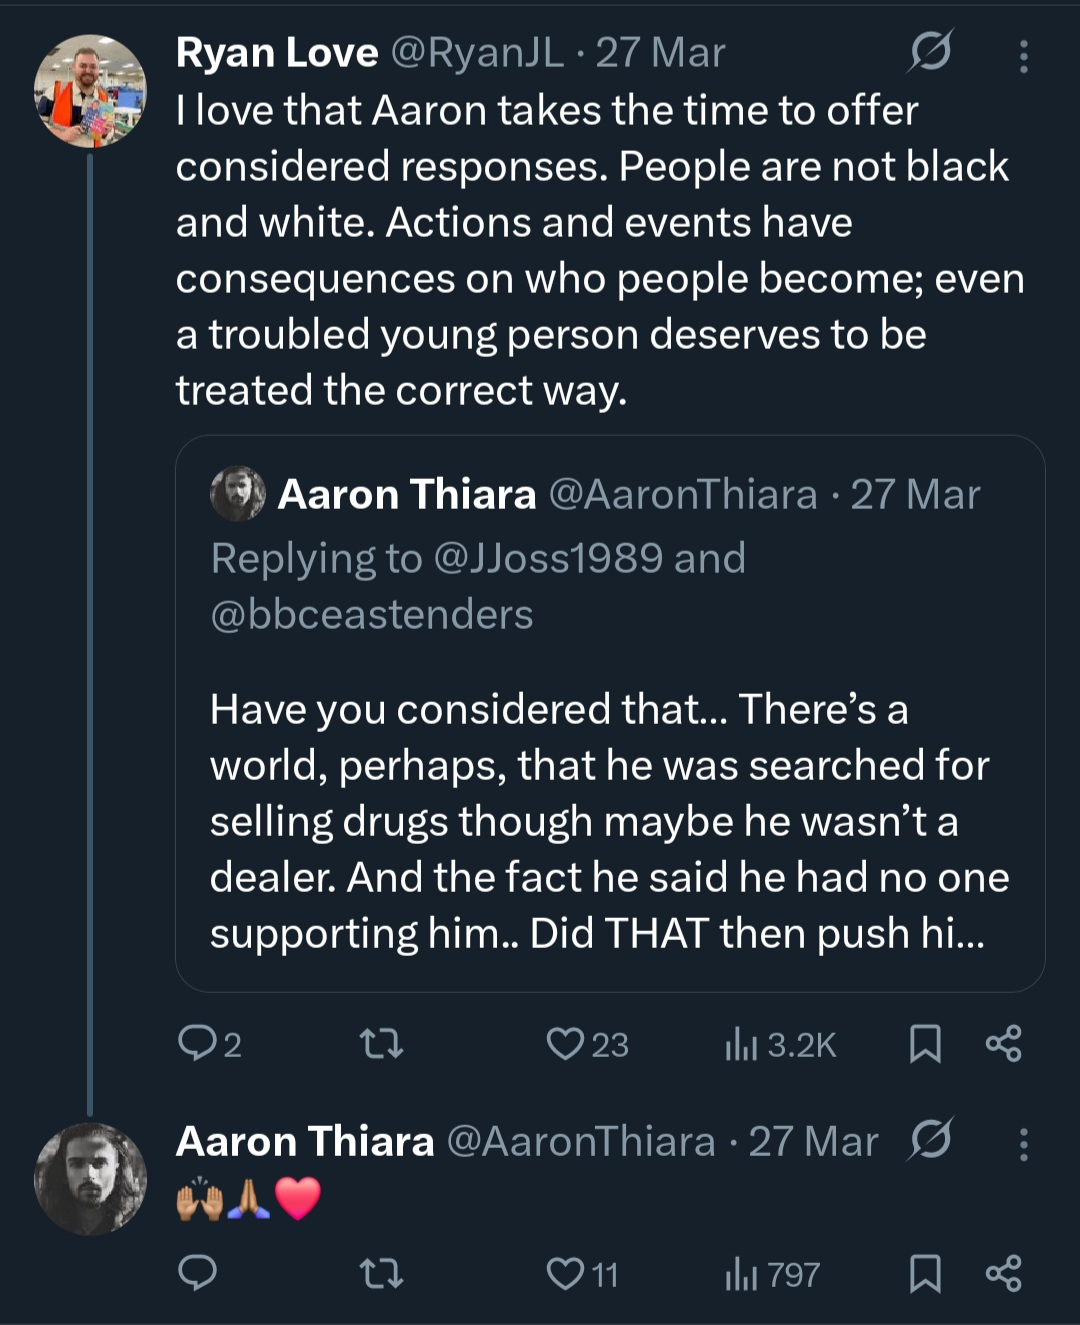Open Grok icon on Aaron Thiara's reply

930,1140
